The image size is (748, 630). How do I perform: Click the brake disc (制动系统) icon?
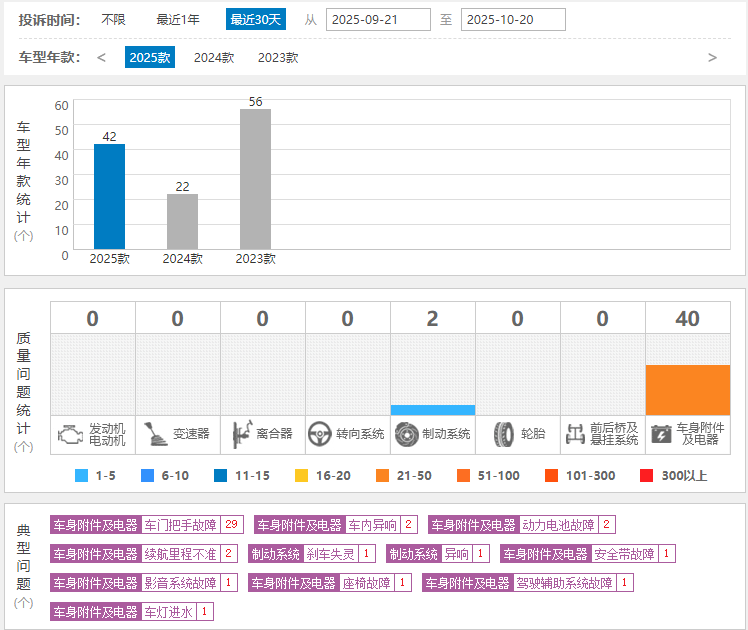tap(406, 434)
